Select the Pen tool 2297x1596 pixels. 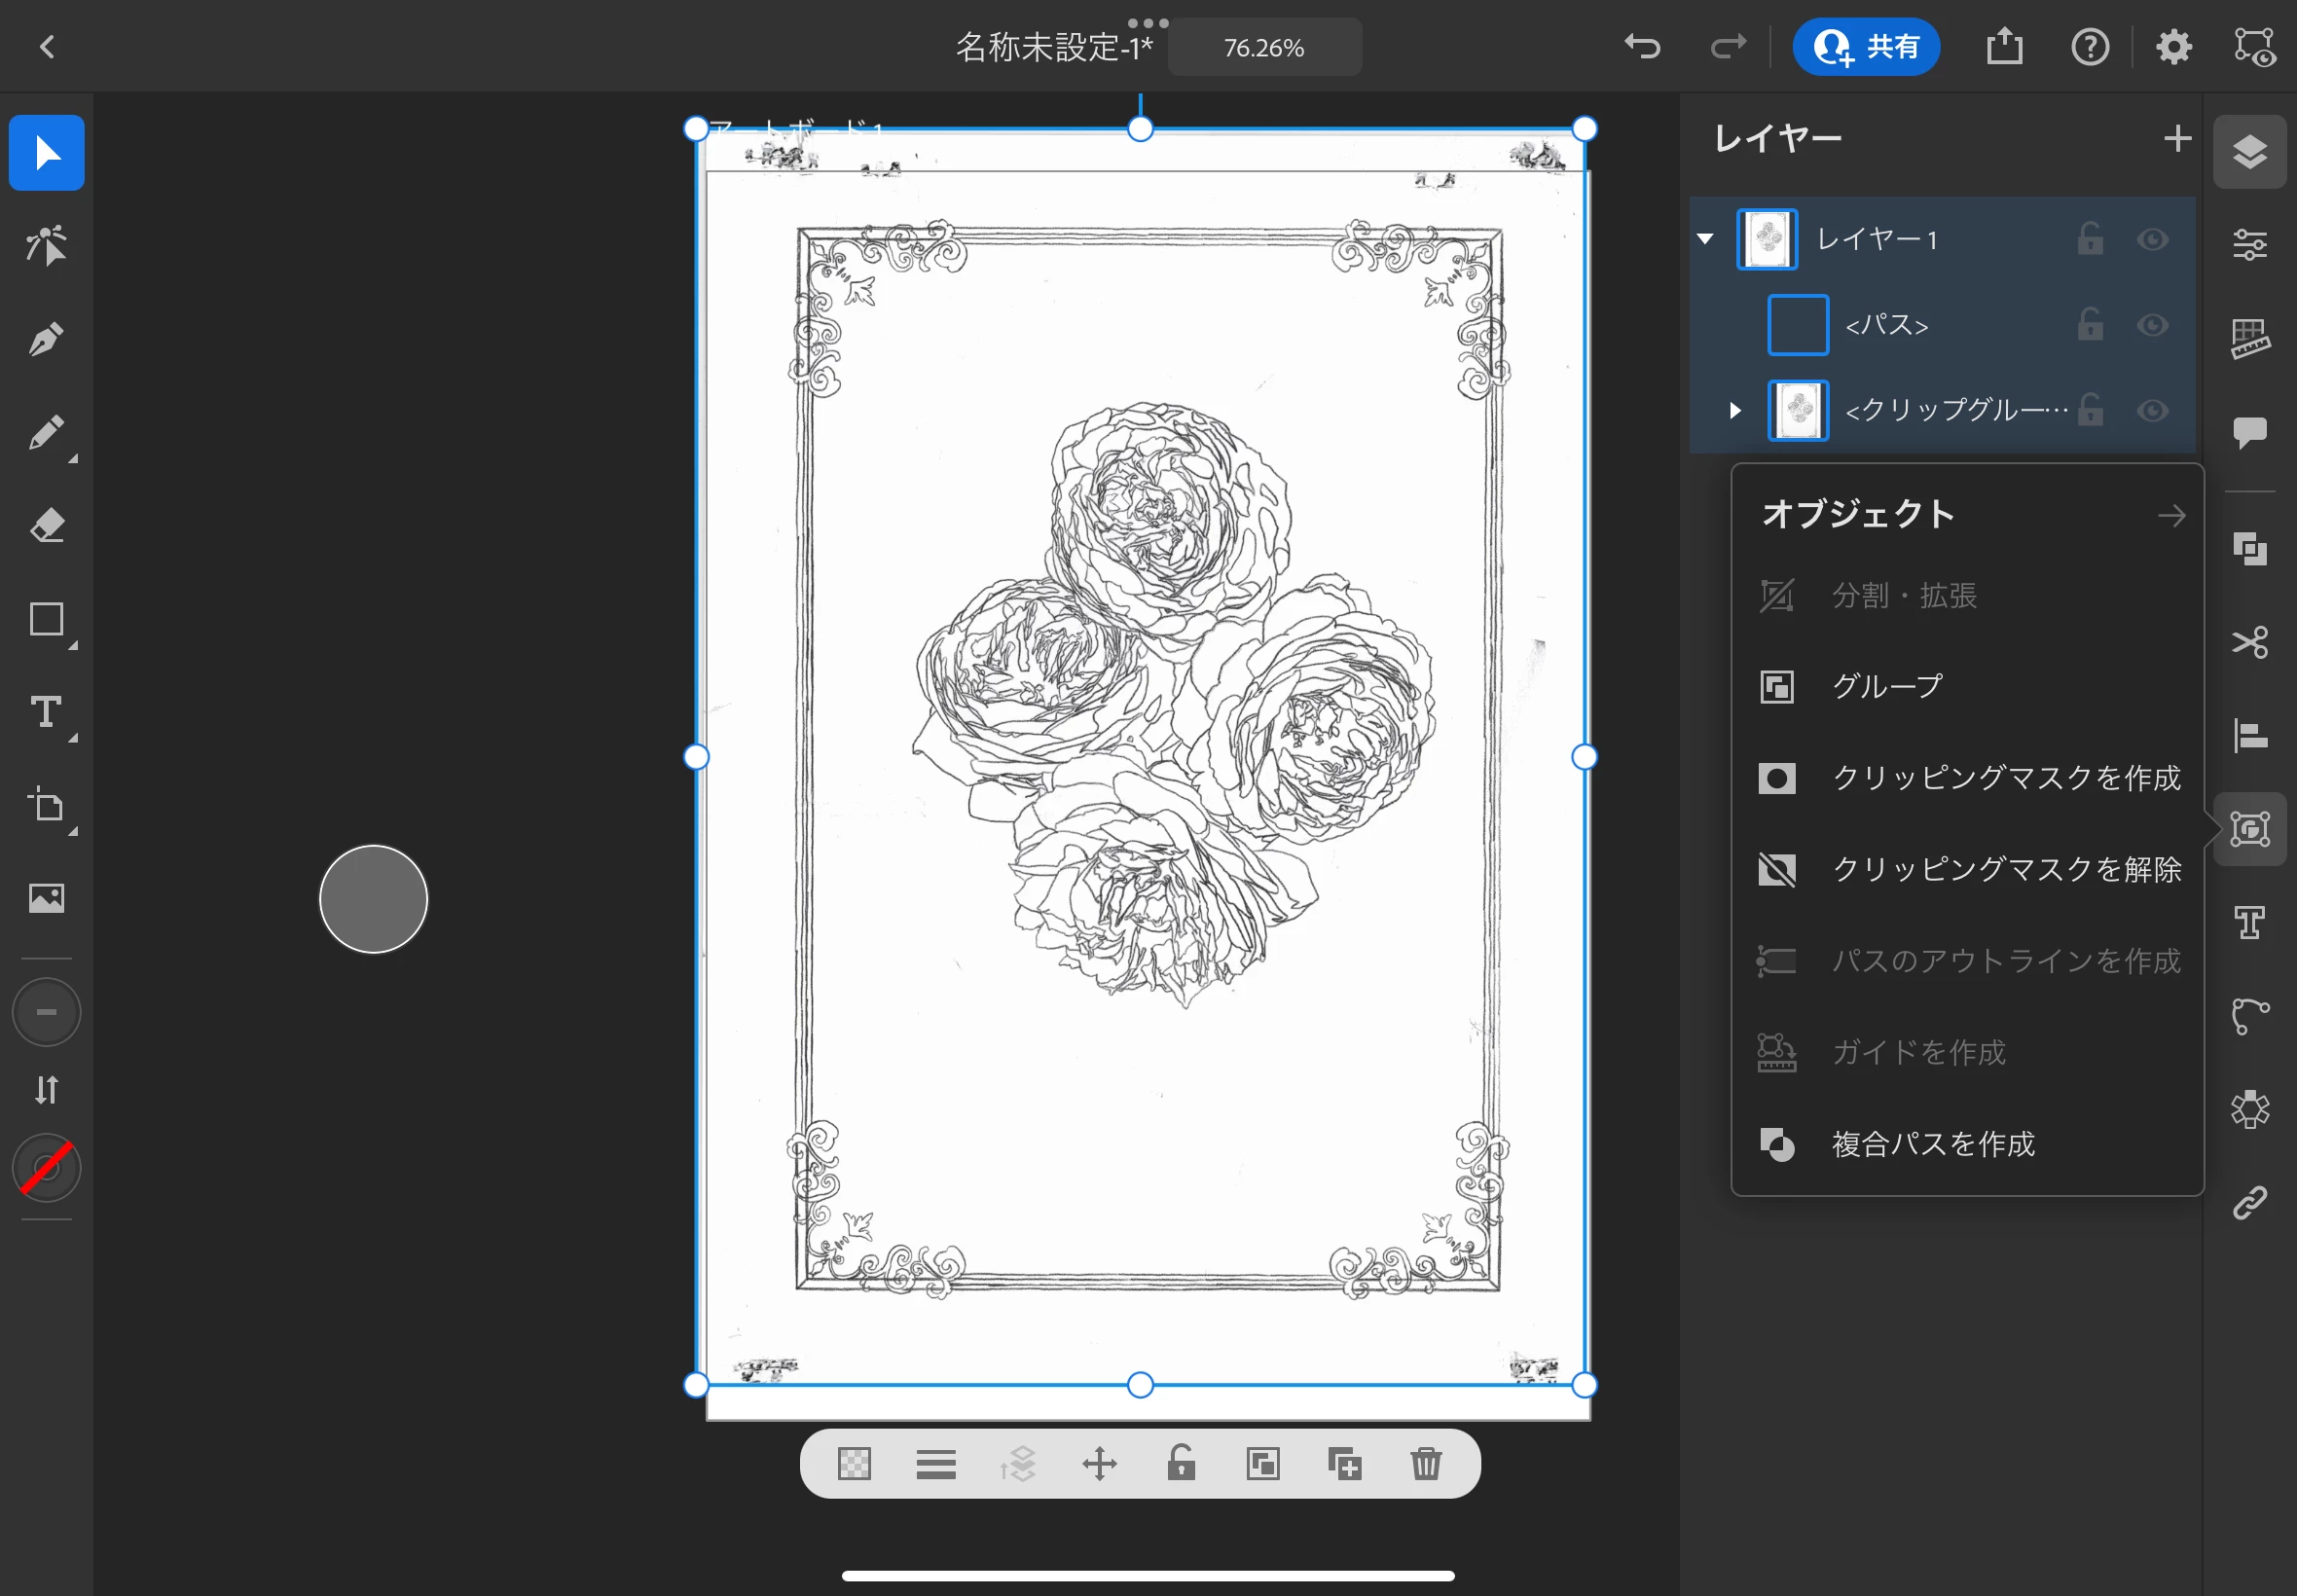[x=46, y=340]
